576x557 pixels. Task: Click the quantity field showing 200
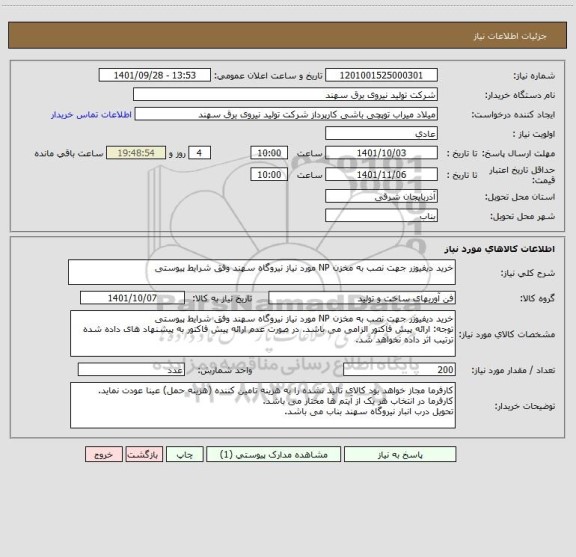(x=399, y=370)
